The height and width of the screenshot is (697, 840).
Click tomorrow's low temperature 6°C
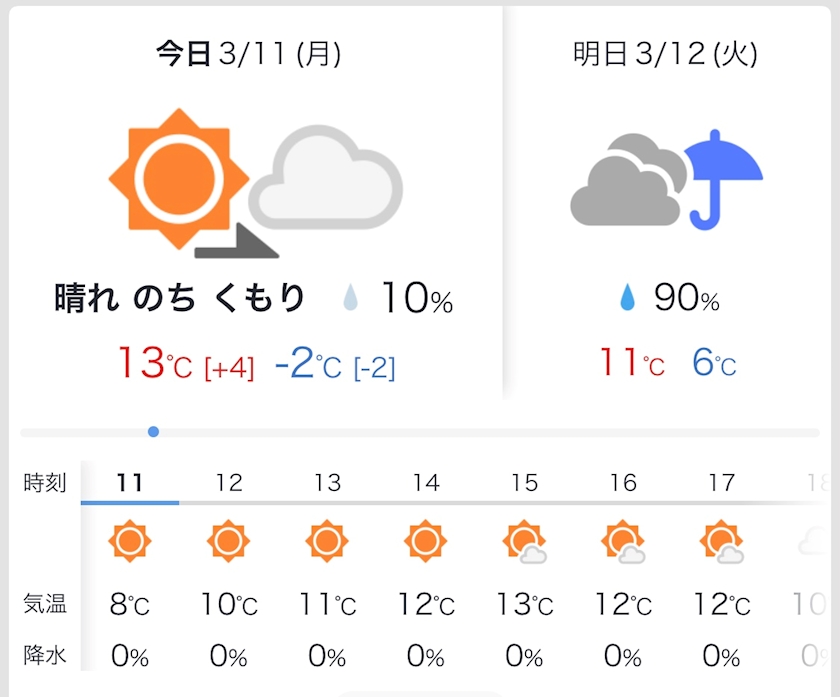click(x=714, y=363)
